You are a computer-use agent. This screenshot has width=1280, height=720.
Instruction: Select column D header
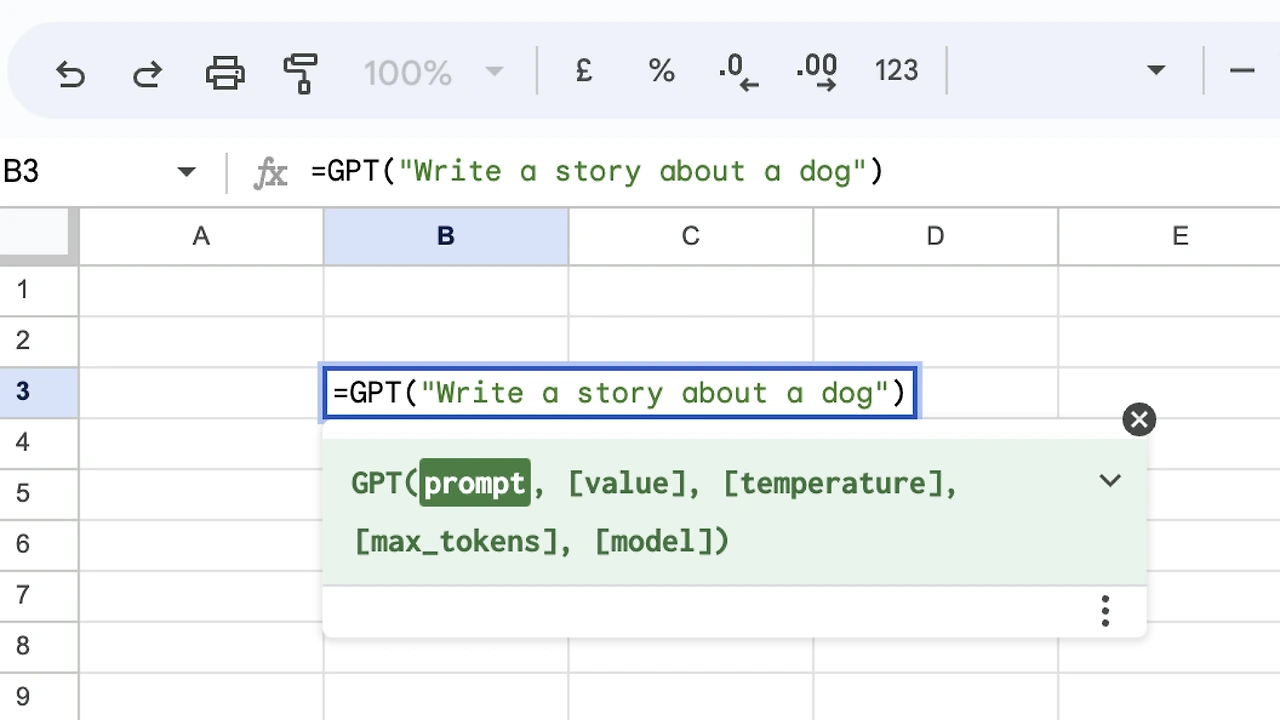(935, 237)
